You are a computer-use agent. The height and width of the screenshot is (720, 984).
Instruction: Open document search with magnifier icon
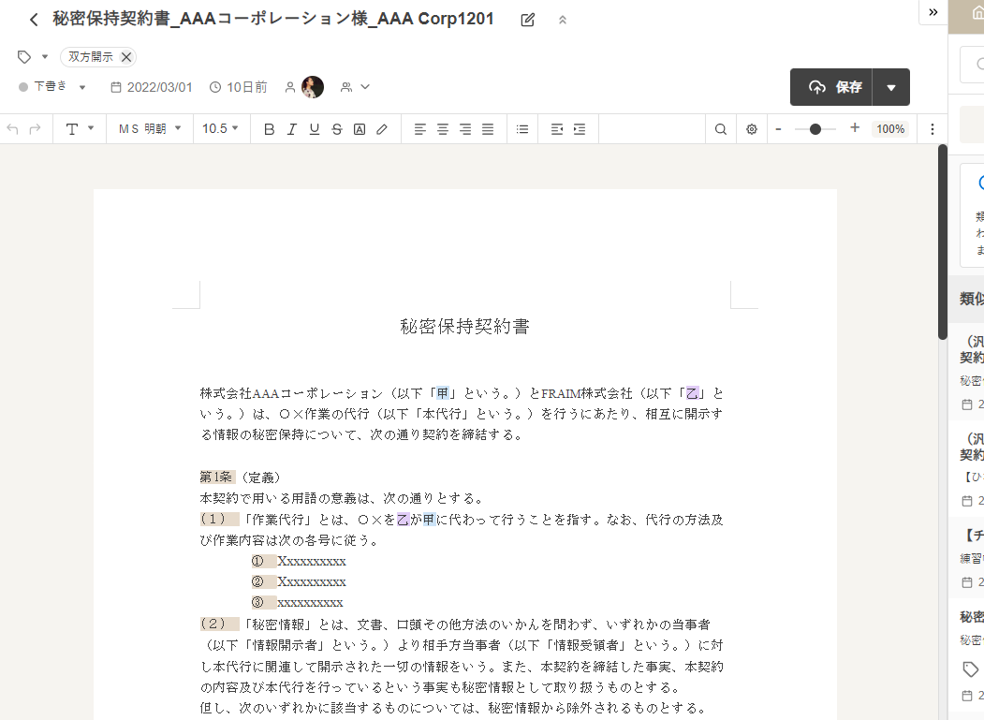[720, 129]
